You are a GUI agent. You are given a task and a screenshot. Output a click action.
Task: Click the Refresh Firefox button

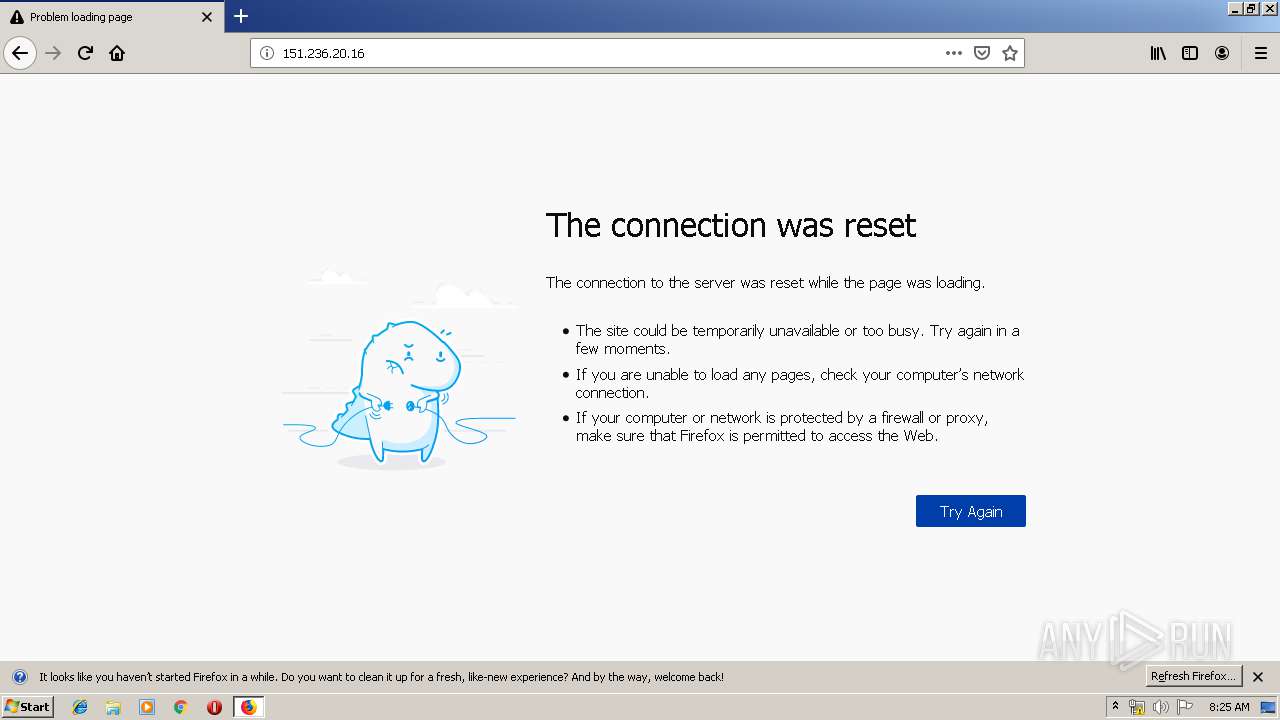click(x=1194, y=676)
